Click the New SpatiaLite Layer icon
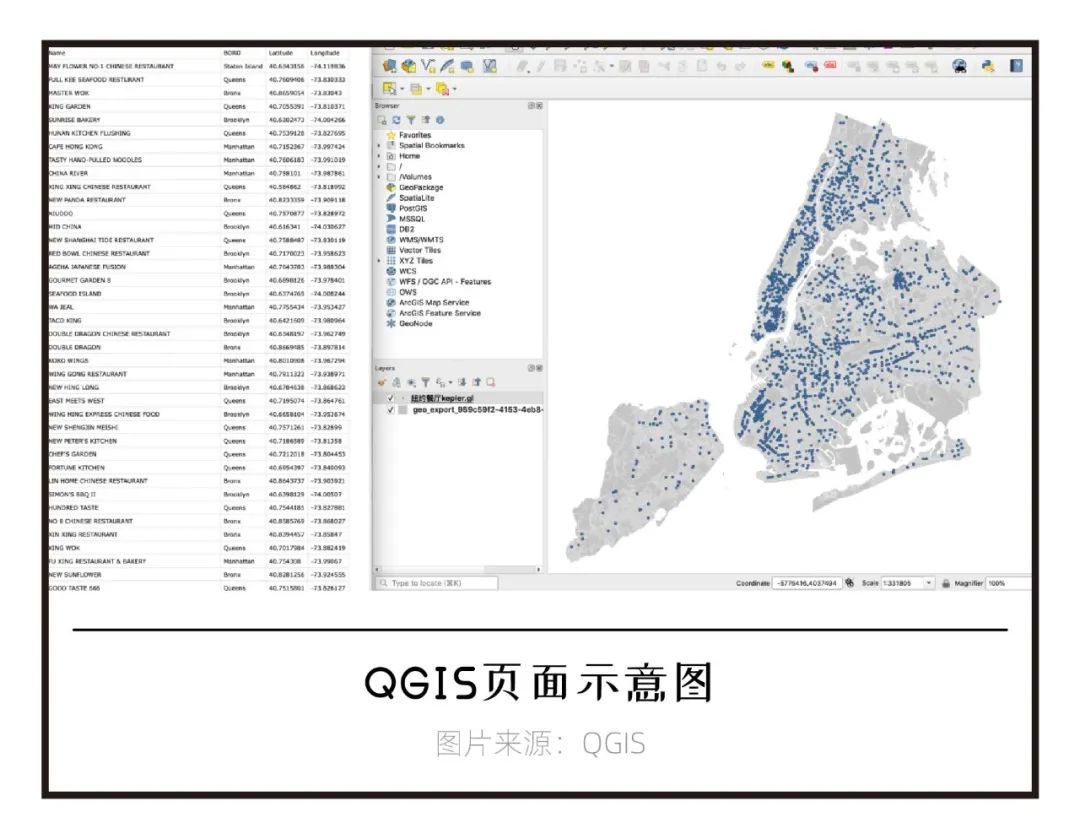The width and height of the screenshot is (1080, 839). [448, 65]
